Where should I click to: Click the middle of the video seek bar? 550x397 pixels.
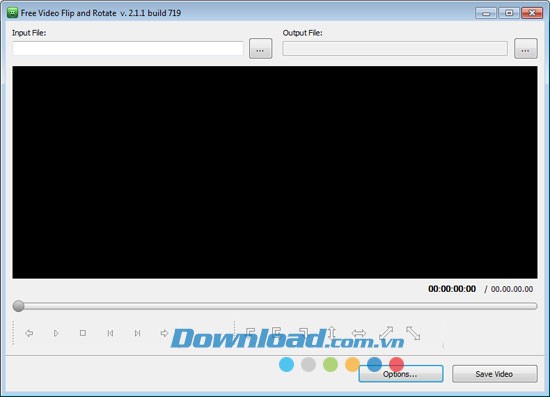pos(275,306)
